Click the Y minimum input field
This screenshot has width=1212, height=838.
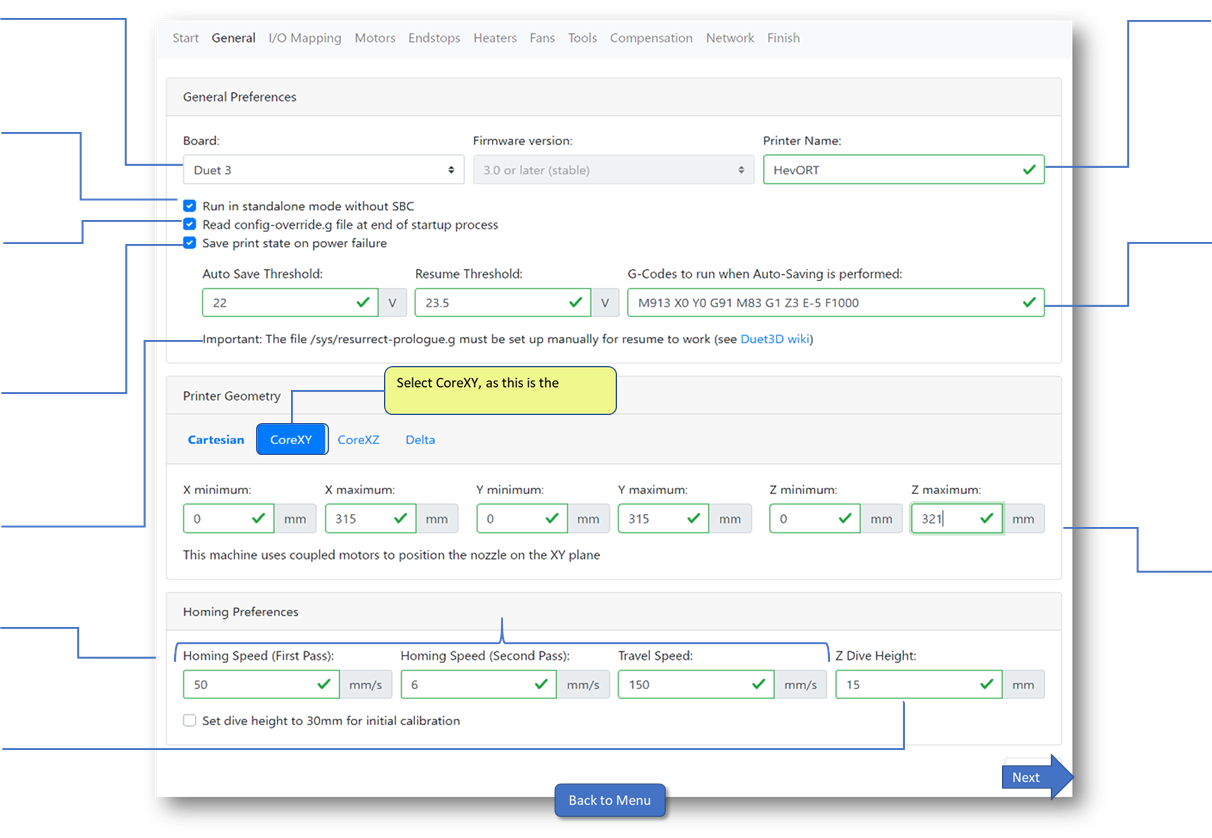(522, 519)
